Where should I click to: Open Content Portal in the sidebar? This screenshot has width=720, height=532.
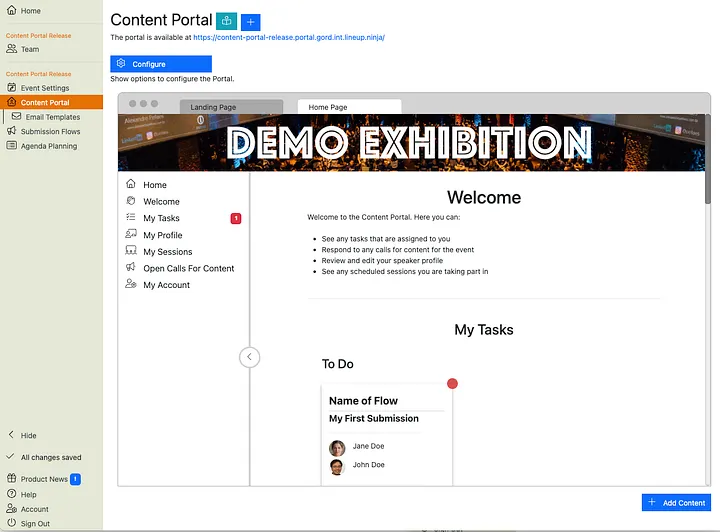point(51,102)
